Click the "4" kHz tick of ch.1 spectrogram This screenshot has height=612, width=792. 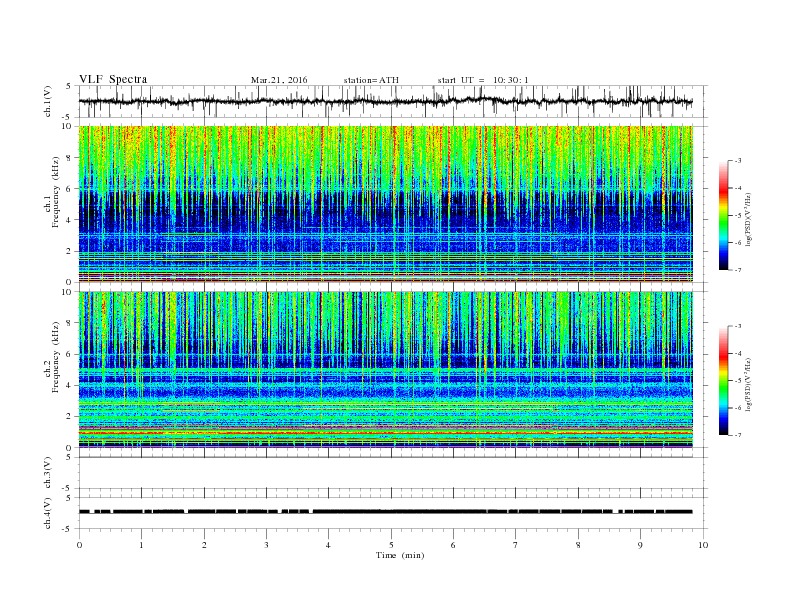point(69,220)
